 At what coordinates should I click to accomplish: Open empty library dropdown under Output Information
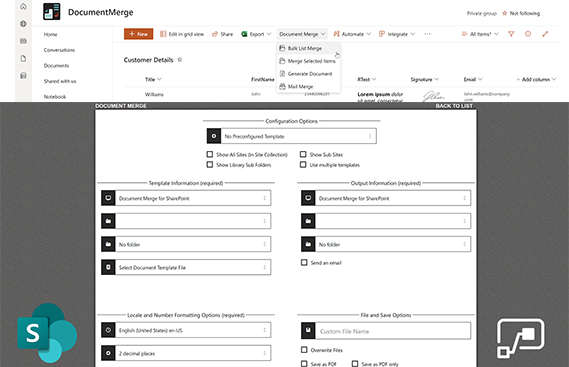[x=386, y=221]
